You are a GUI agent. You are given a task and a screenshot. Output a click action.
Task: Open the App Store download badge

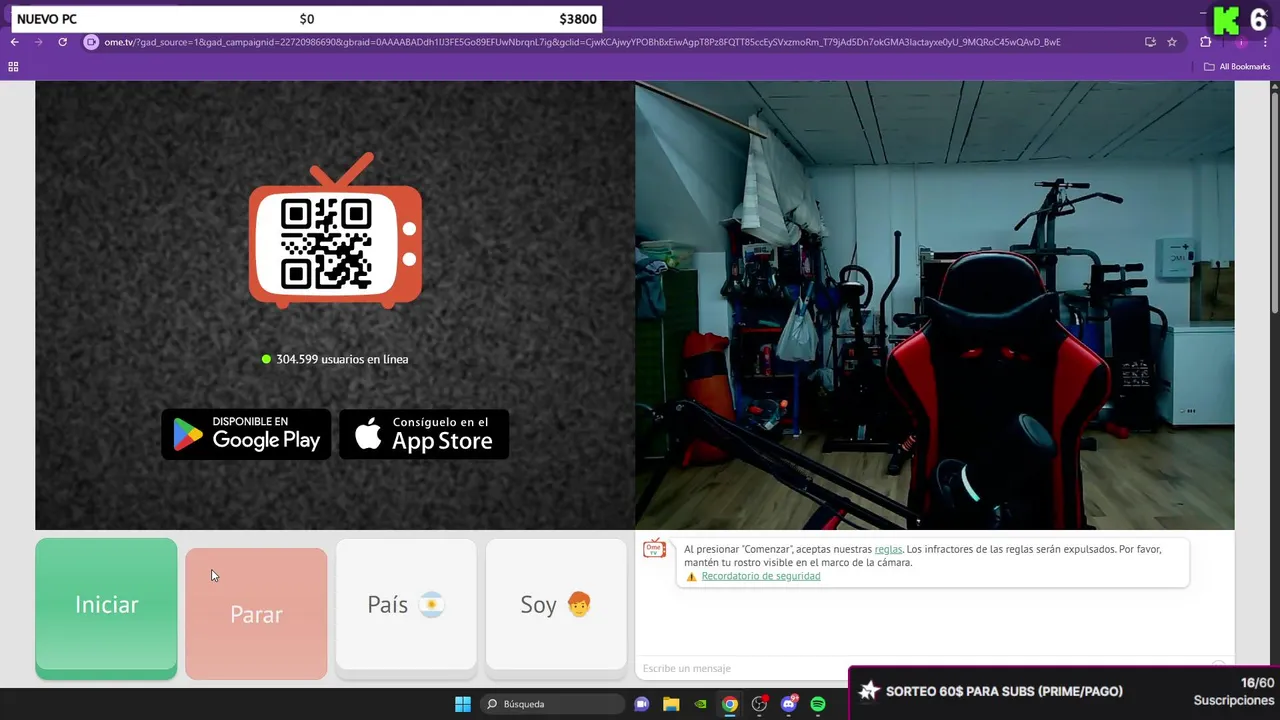pyautogui.click(x=424, y=434)
